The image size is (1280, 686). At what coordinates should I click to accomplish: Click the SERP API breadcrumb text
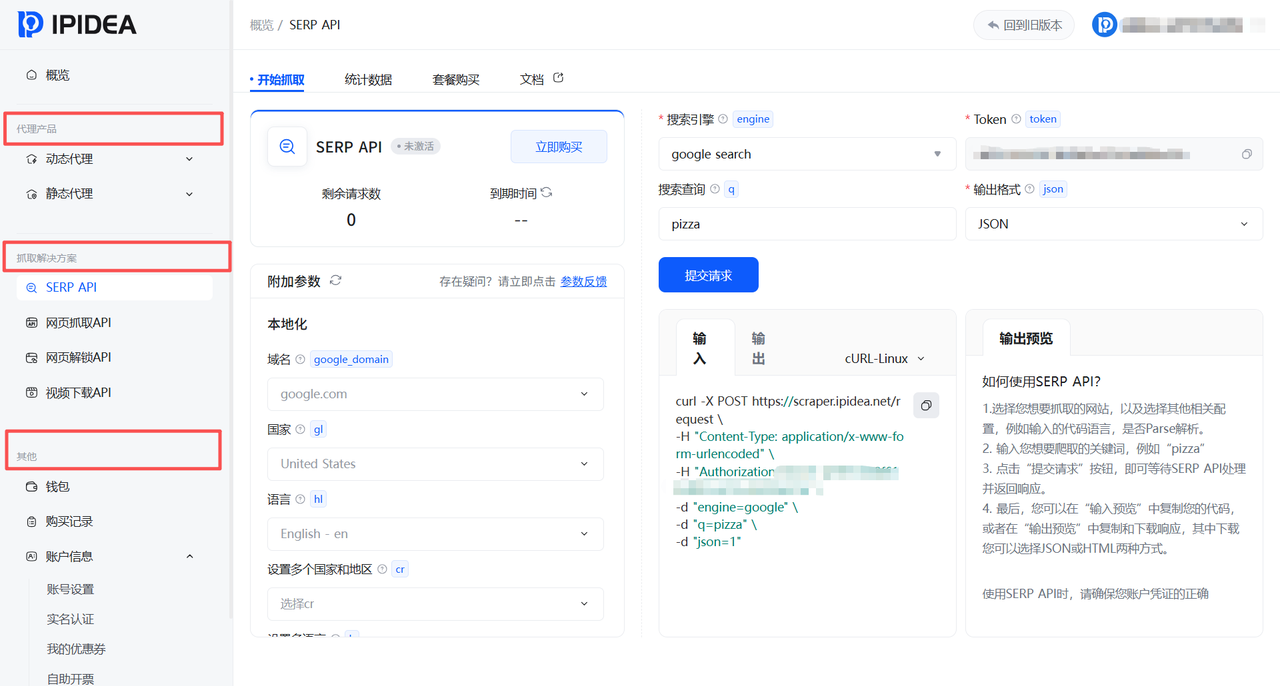[x=315, y=25]
